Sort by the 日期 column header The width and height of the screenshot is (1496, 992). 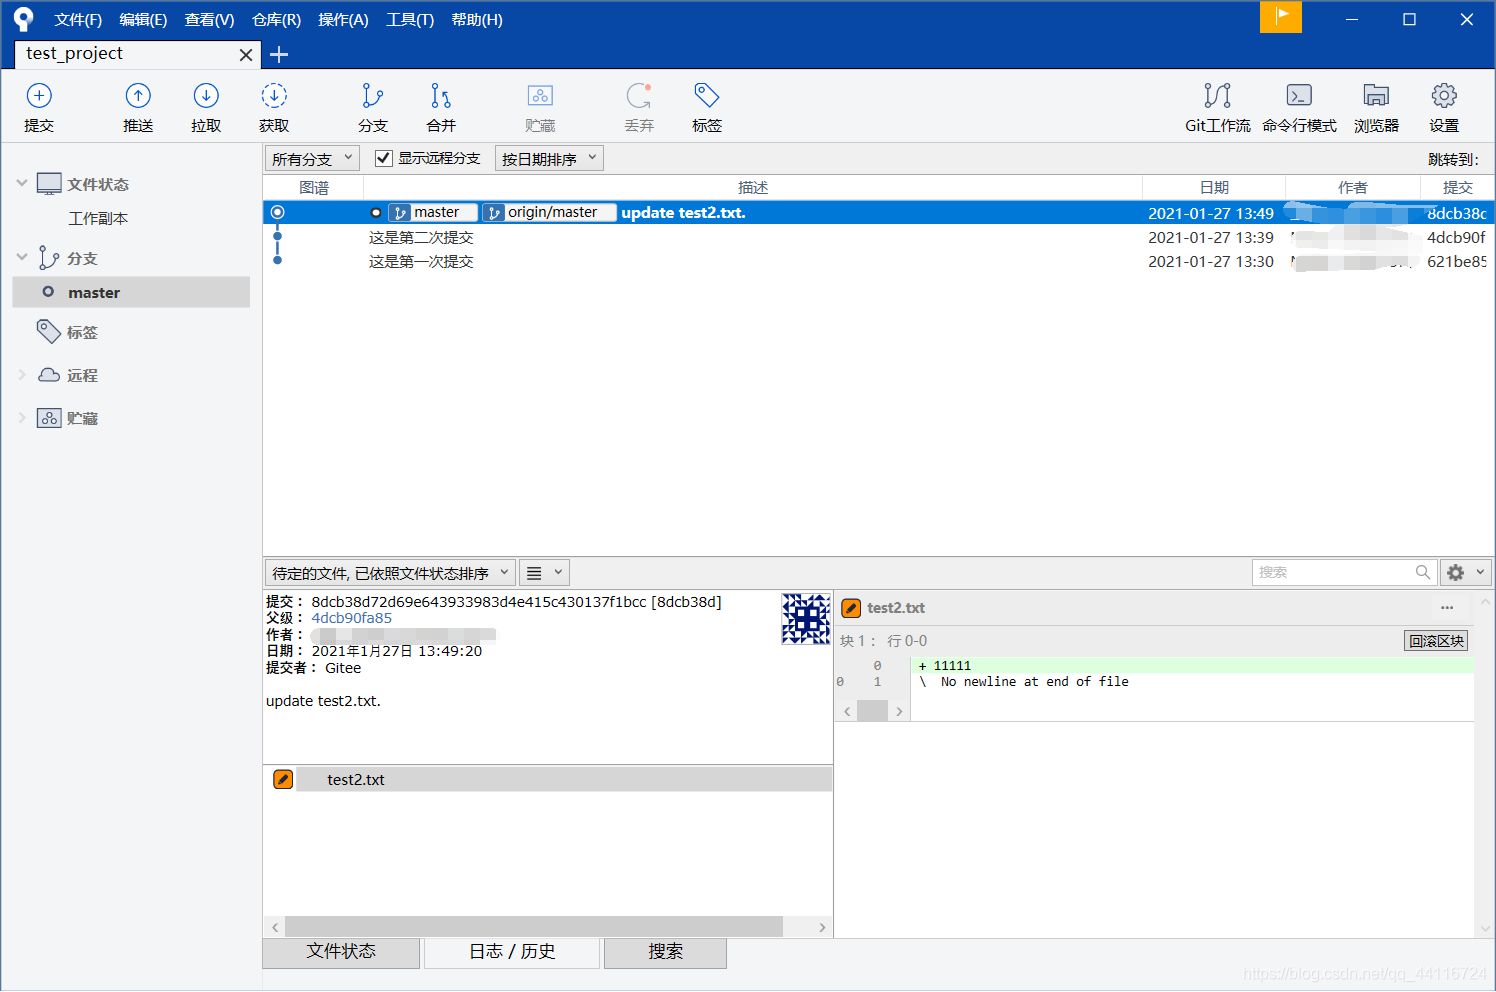(1214, 187)
